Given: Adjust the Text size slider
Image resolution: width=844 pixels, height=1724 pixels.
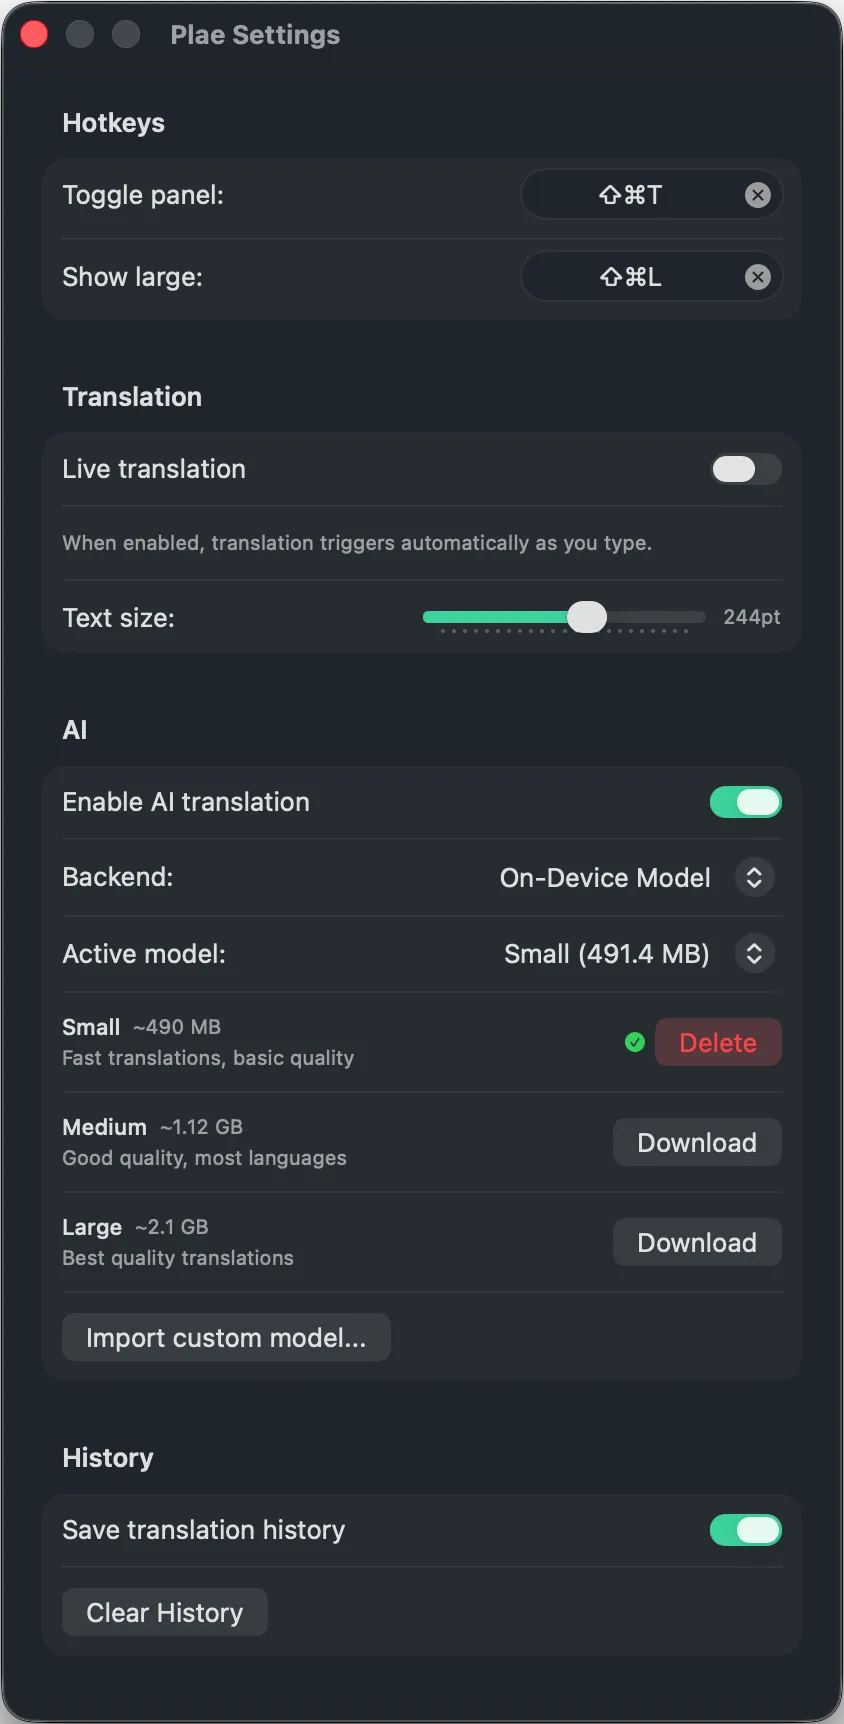Looking at the screenshot, I should point(587,617).
